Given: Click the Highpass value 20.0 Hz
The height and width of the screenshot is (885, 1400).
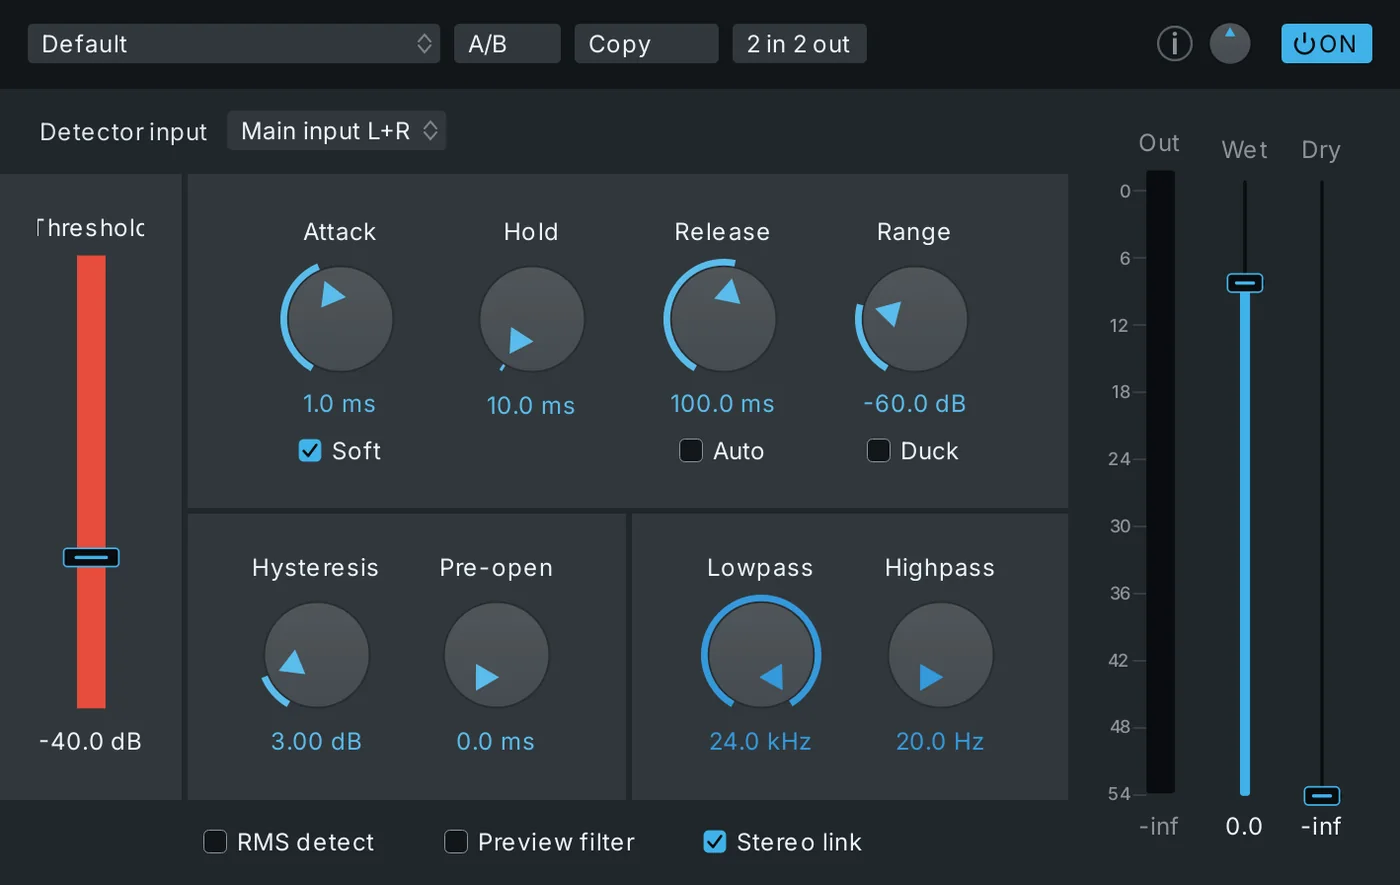Looking at the screenshot, I should pos(940,742).
